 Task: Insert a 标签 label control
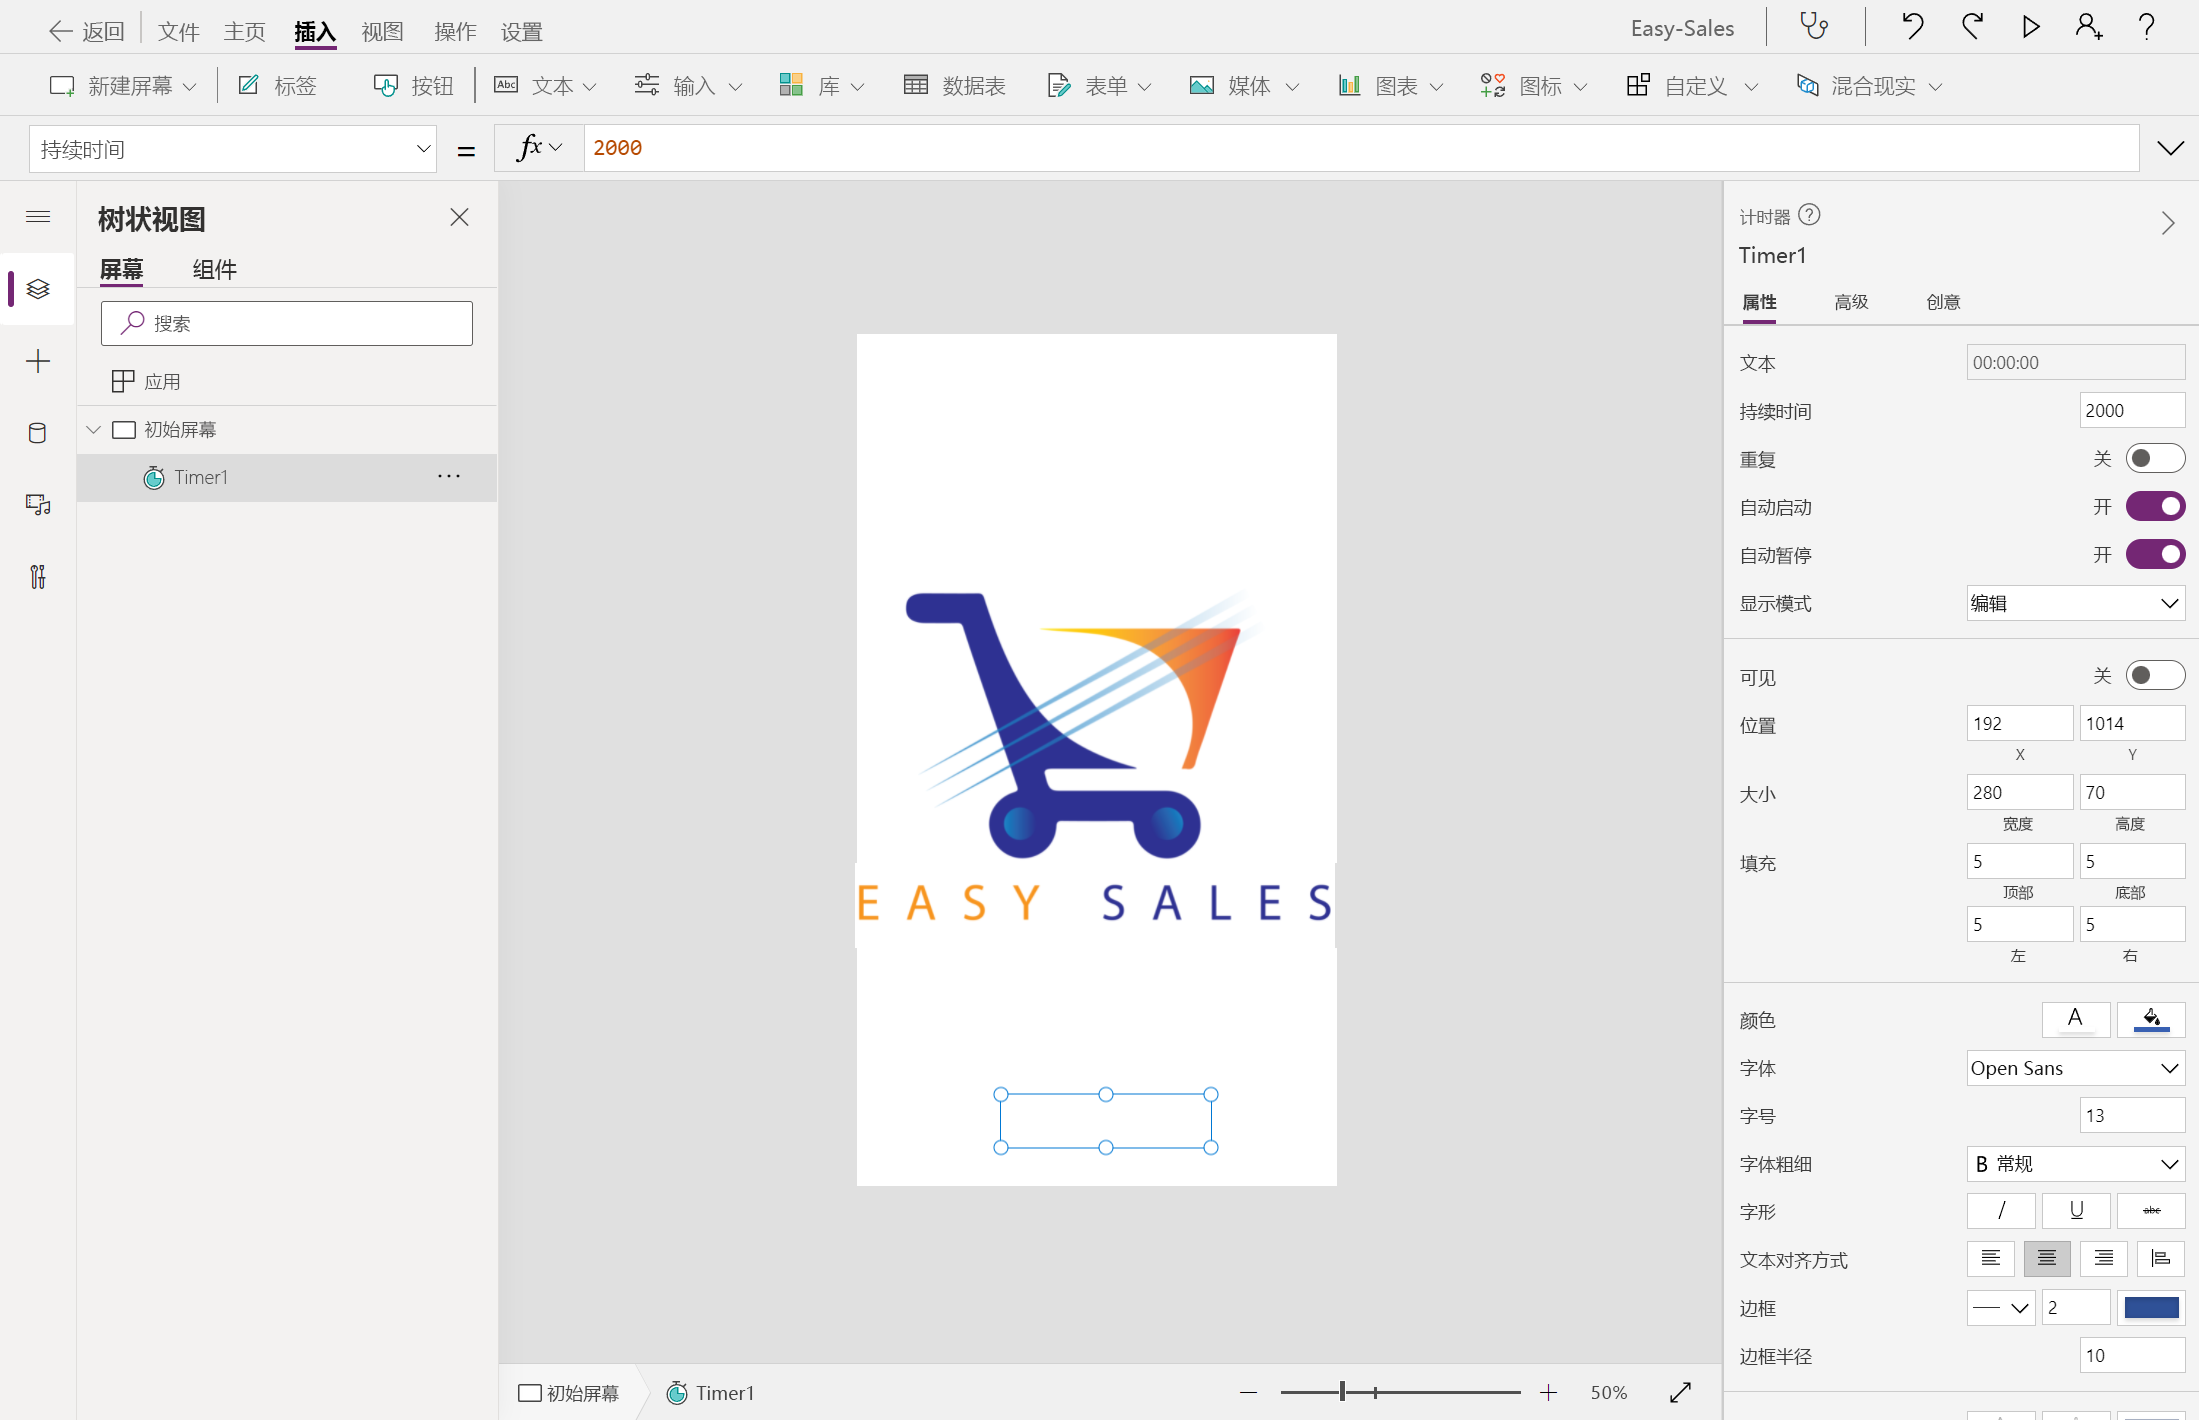click(x=277, y=86)
